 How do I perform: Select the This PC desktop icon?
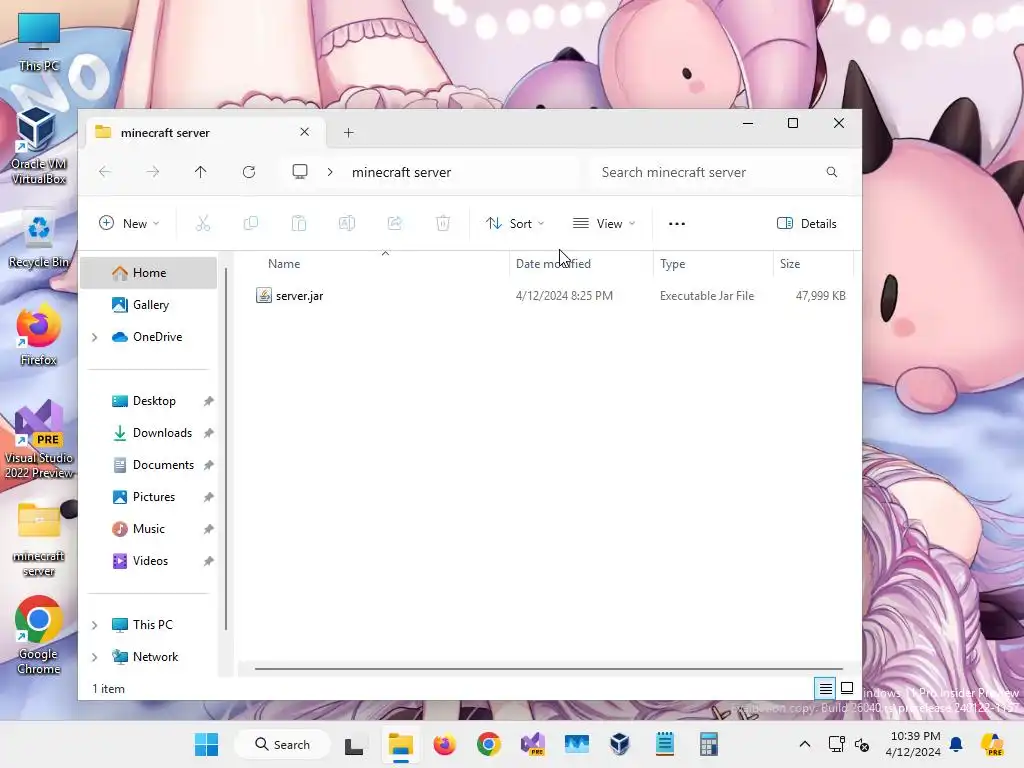39,42
